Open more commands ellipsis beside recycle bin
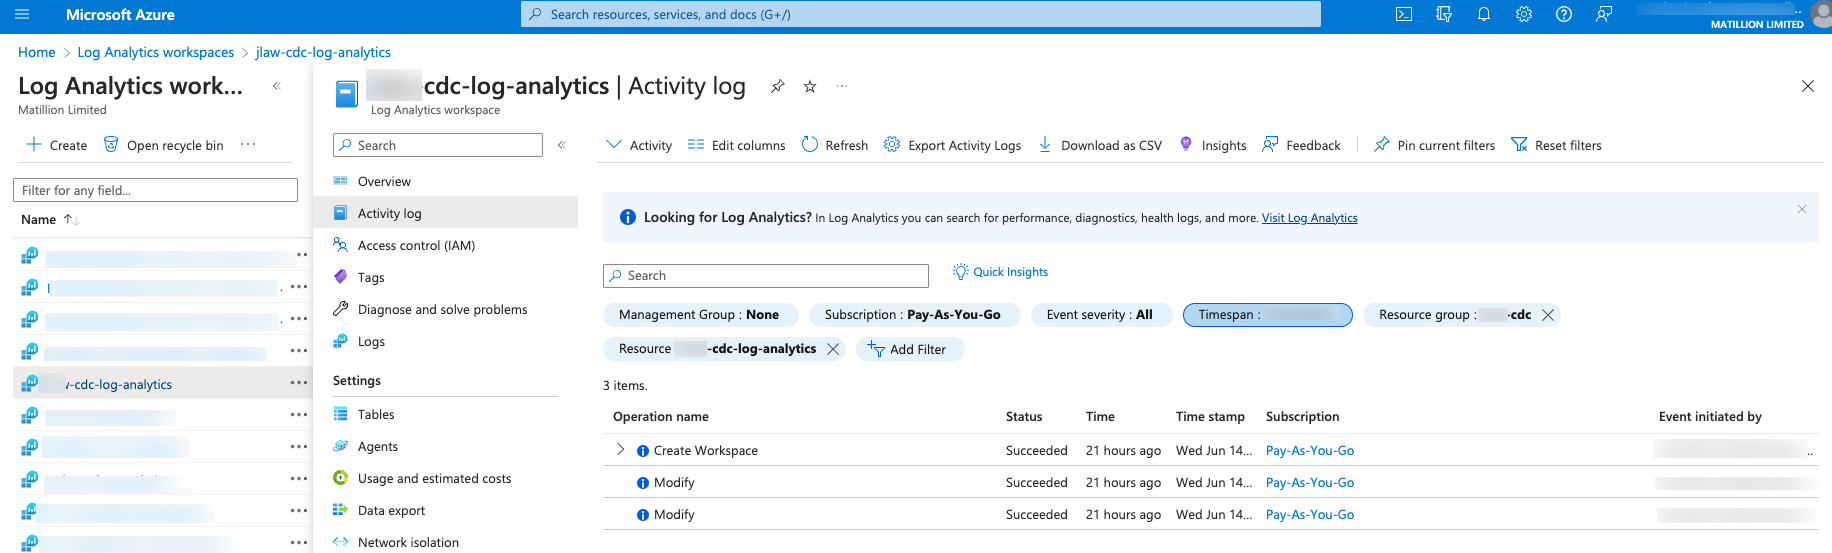 (248, 144)
